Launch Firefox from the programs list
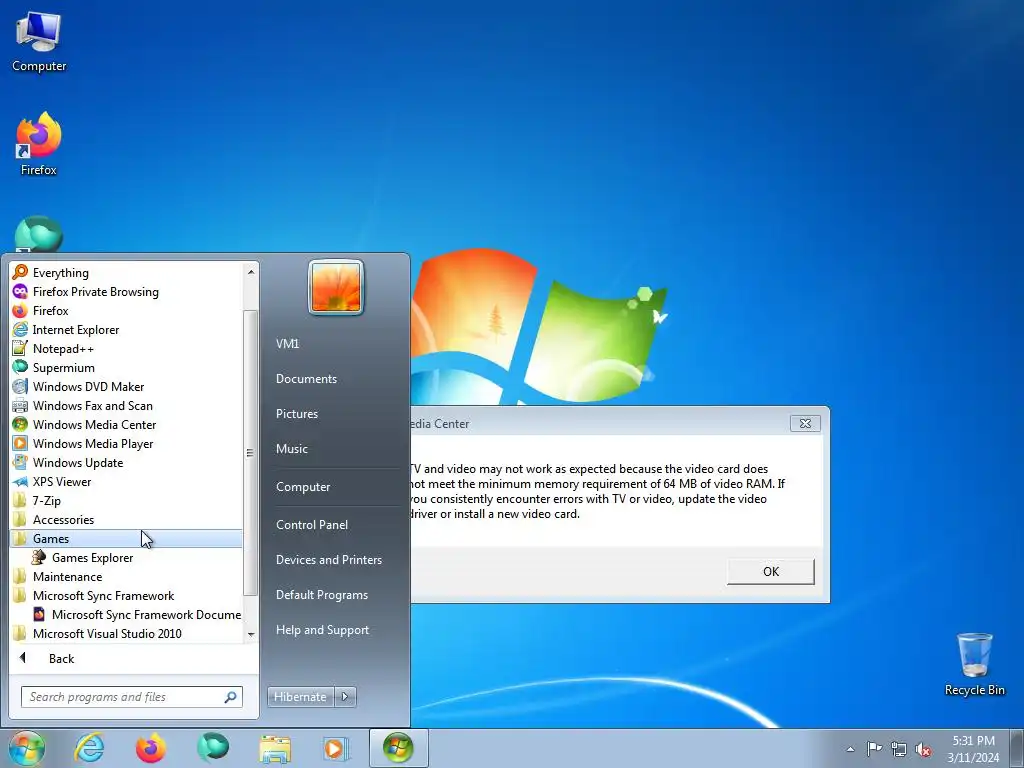Screen dimensions: 1024x768 pos(126,311)
